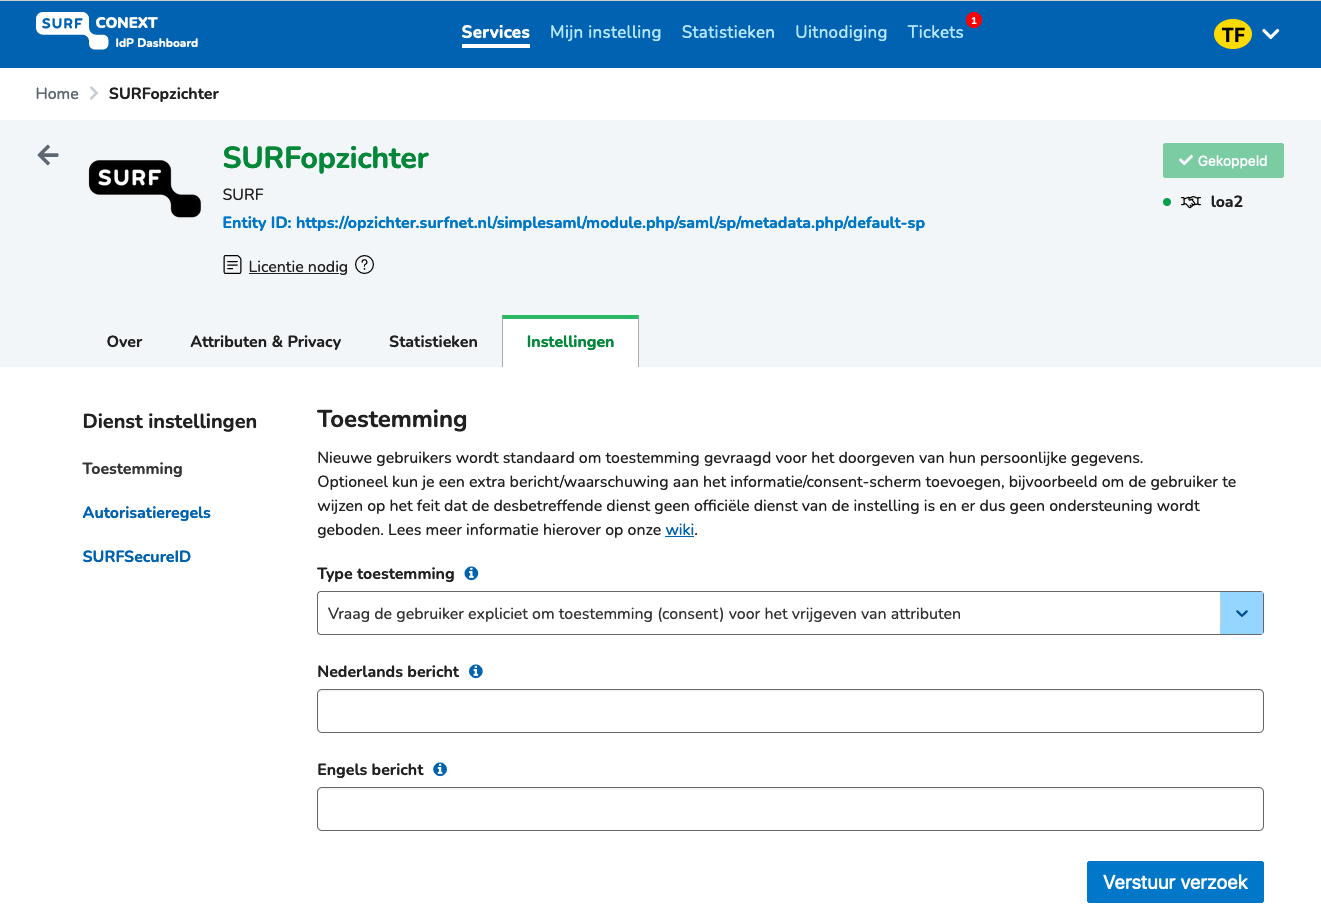Click the red Tickets notification badge
The width and height of the screenshot is (1321, 924).
pos(974,20)
